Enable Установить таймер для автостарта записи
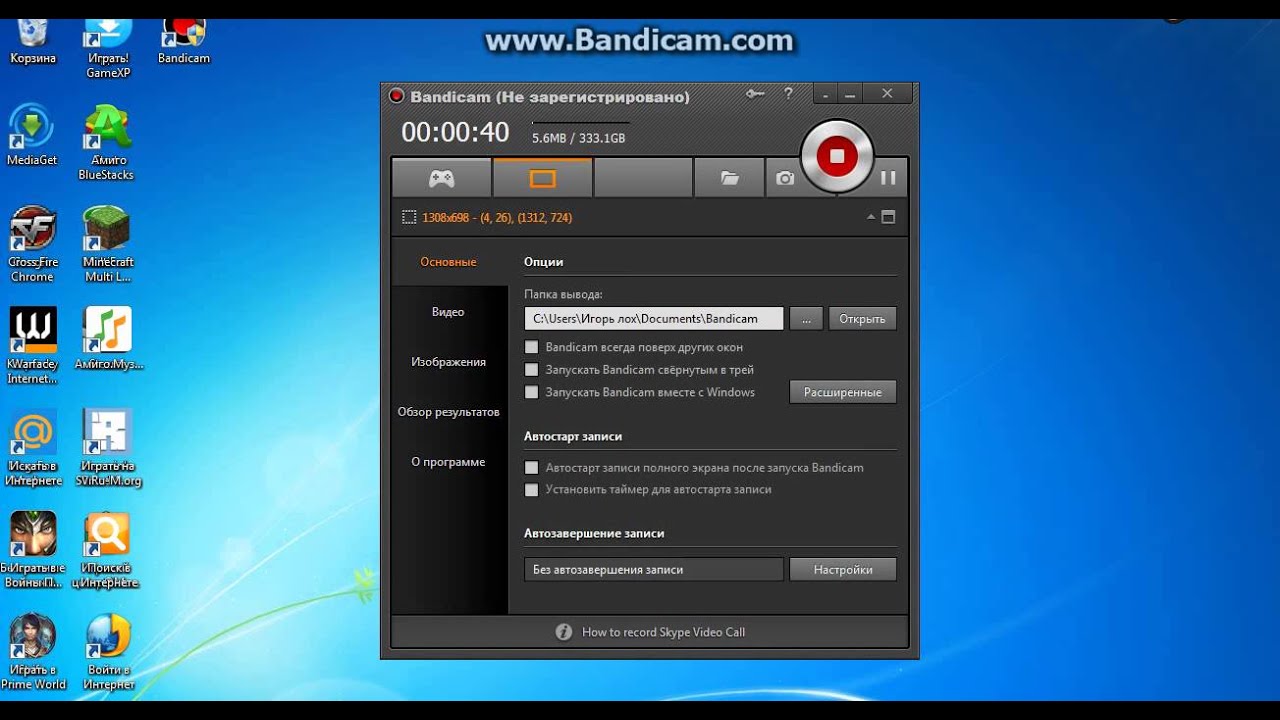 click(532, 490)
